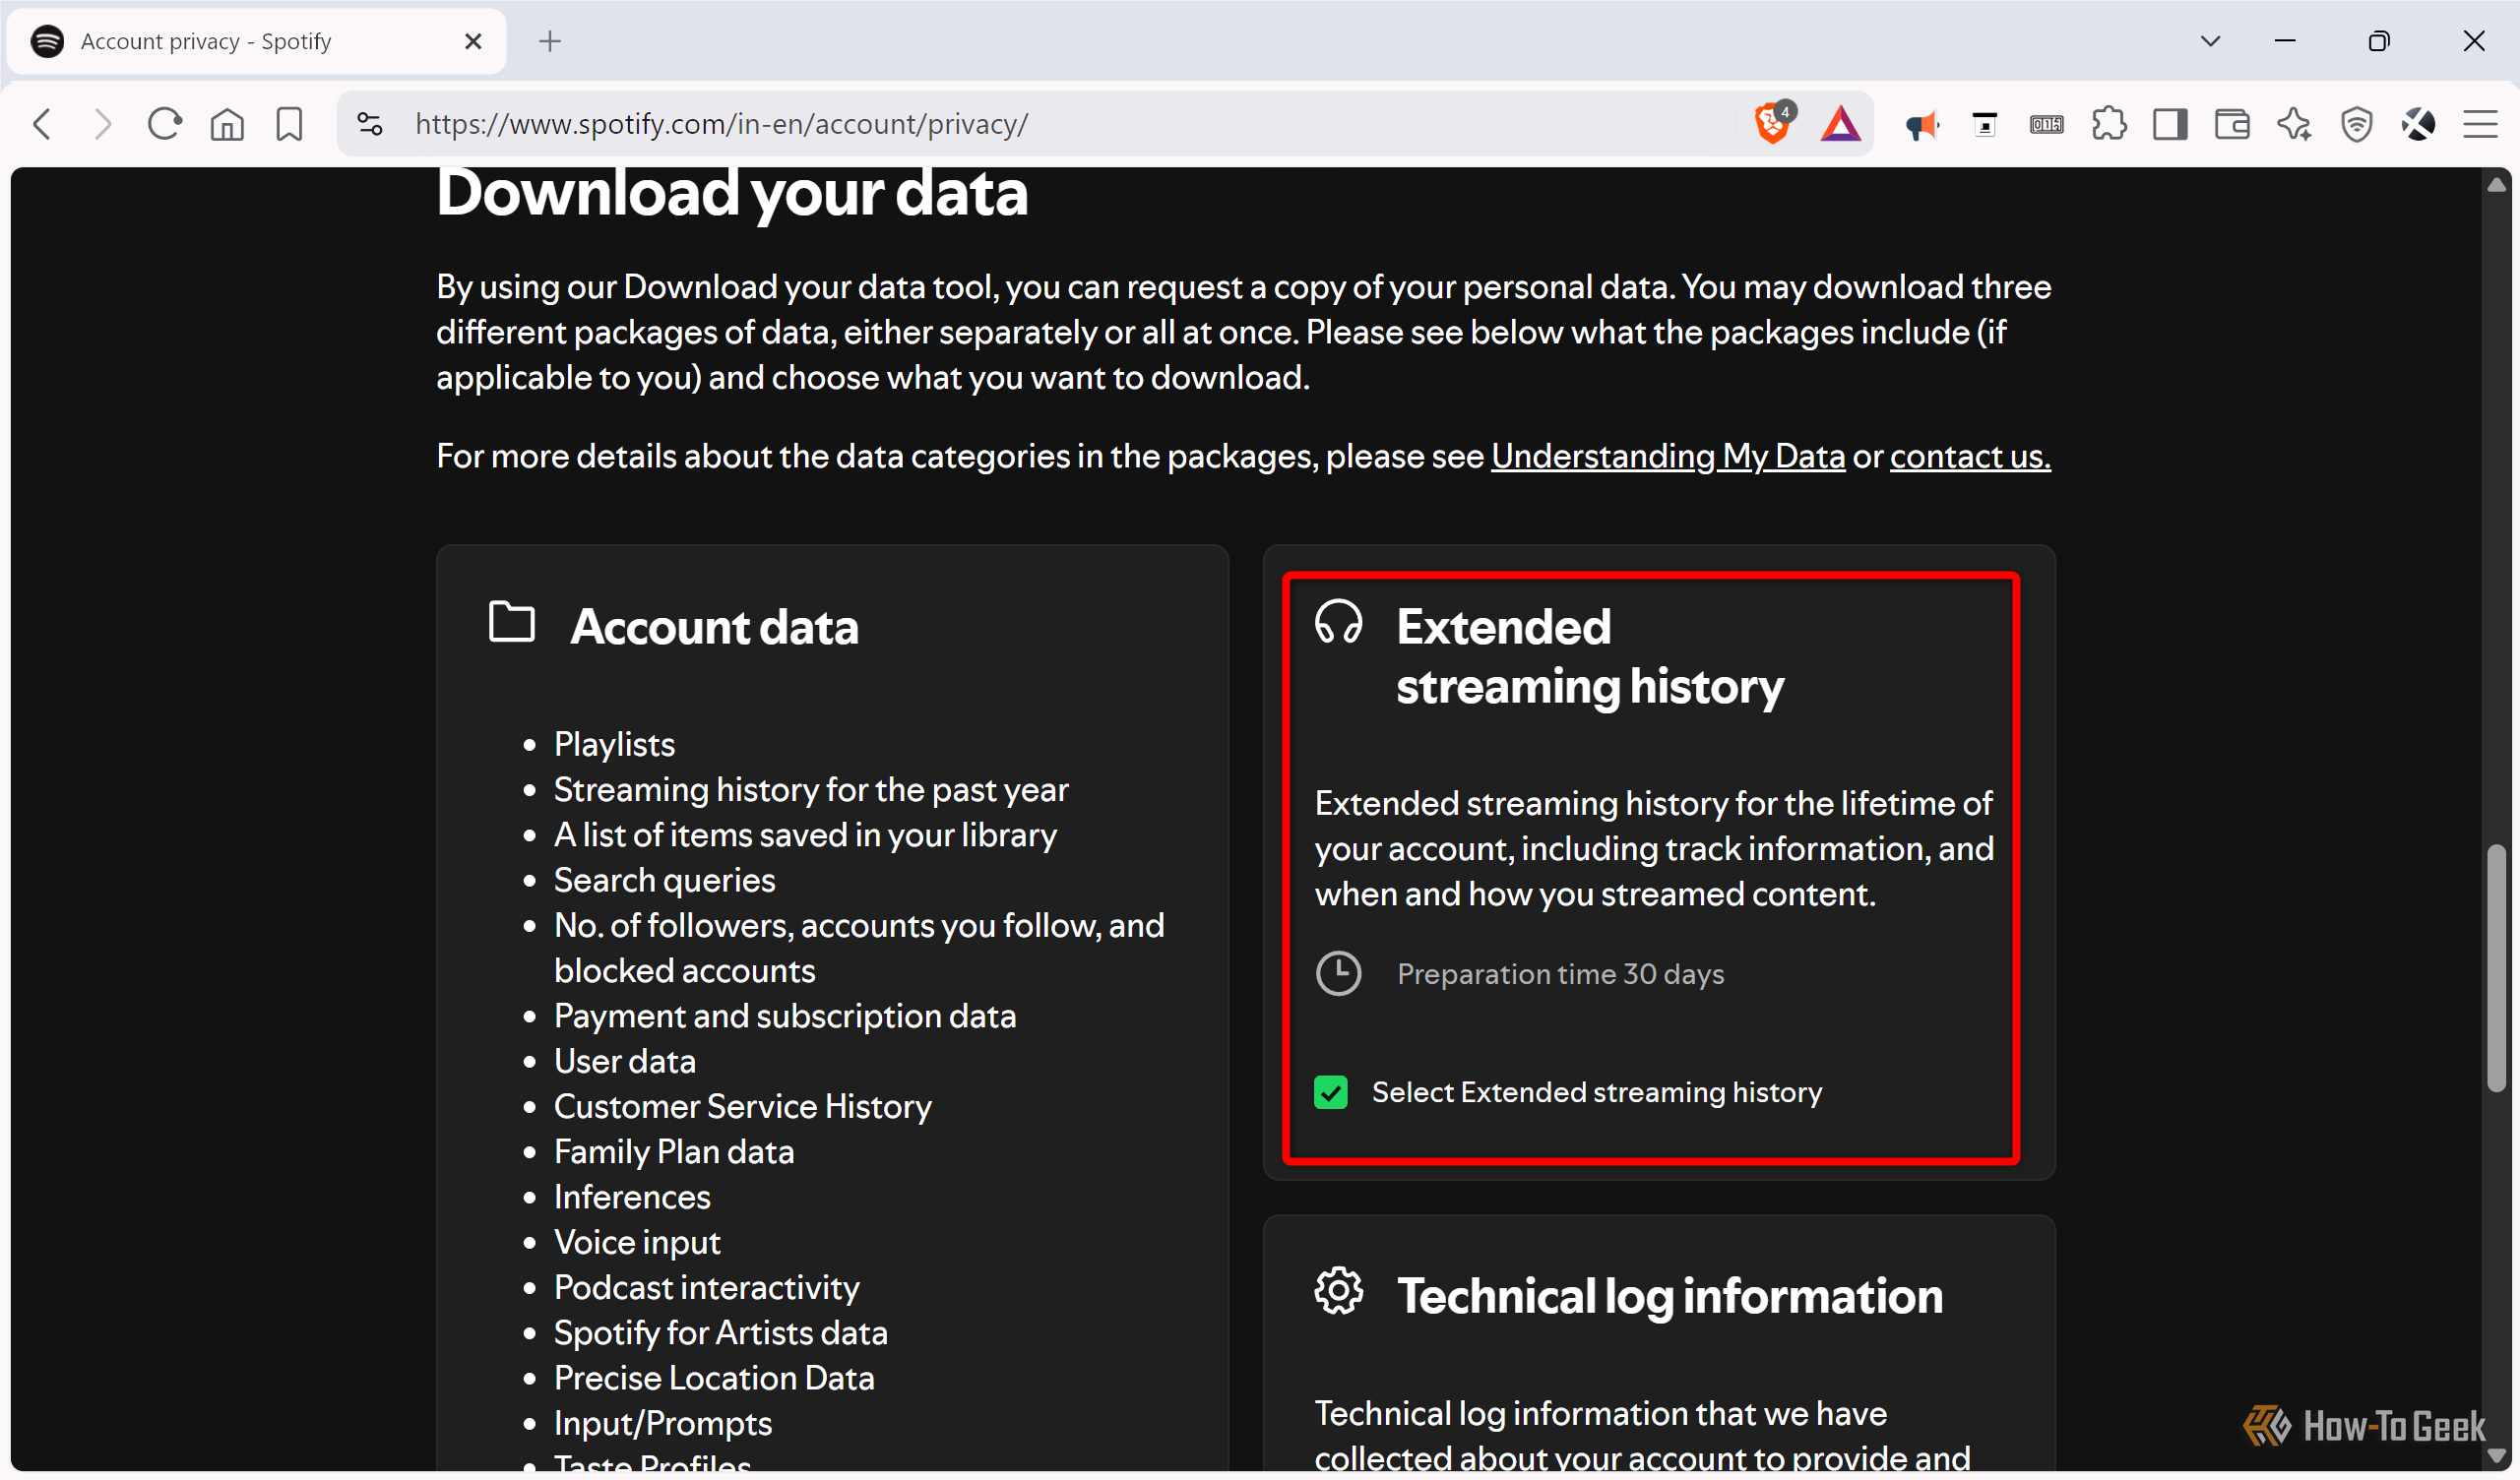Open Brave VPN shield icon
The image size is (2520, 1480).
(2357, 124)
